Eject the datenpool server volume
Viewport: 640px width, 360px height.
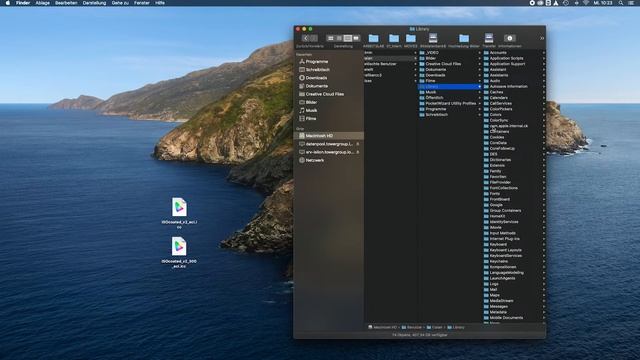pos(358,144)
